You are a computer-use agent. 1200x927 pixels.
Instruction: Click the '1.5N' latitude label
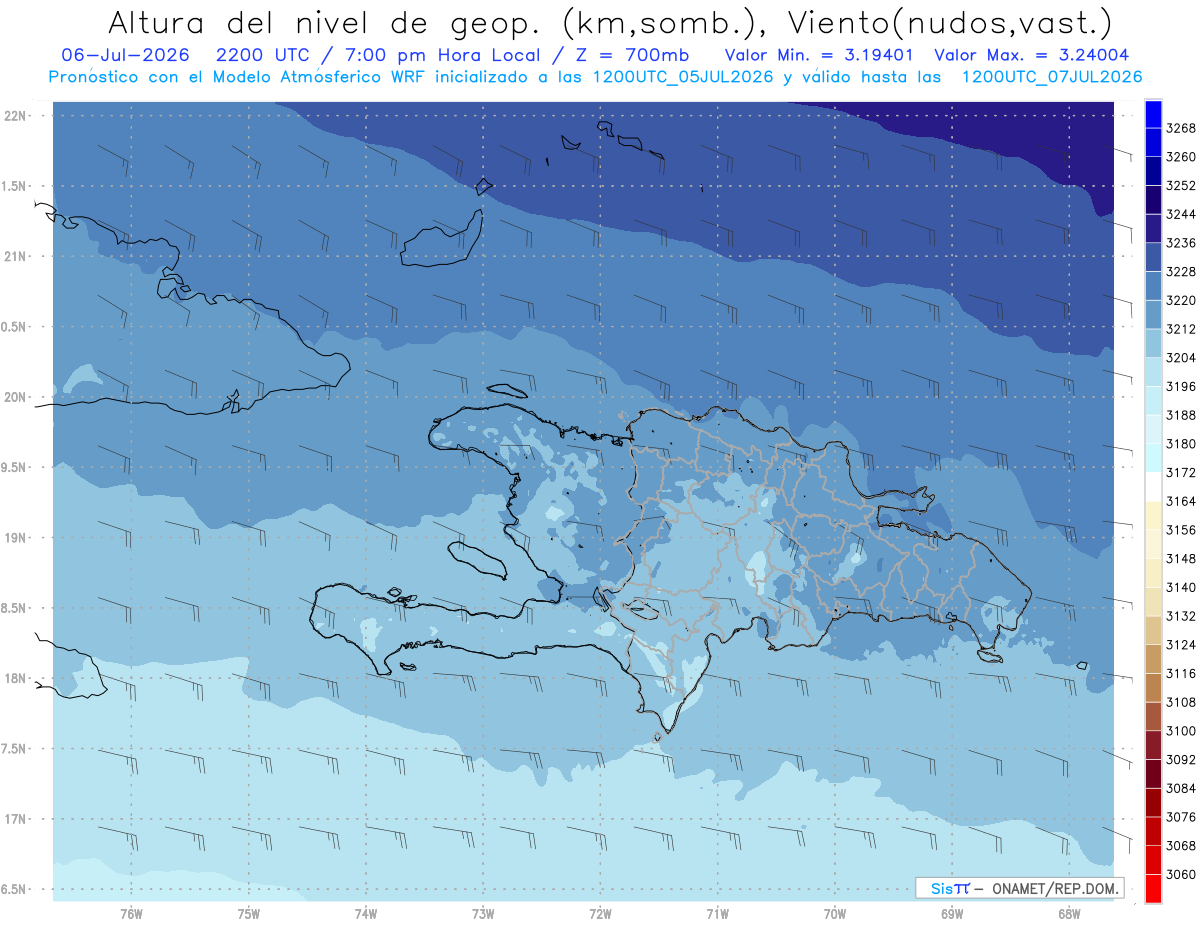tap(15, 186)
